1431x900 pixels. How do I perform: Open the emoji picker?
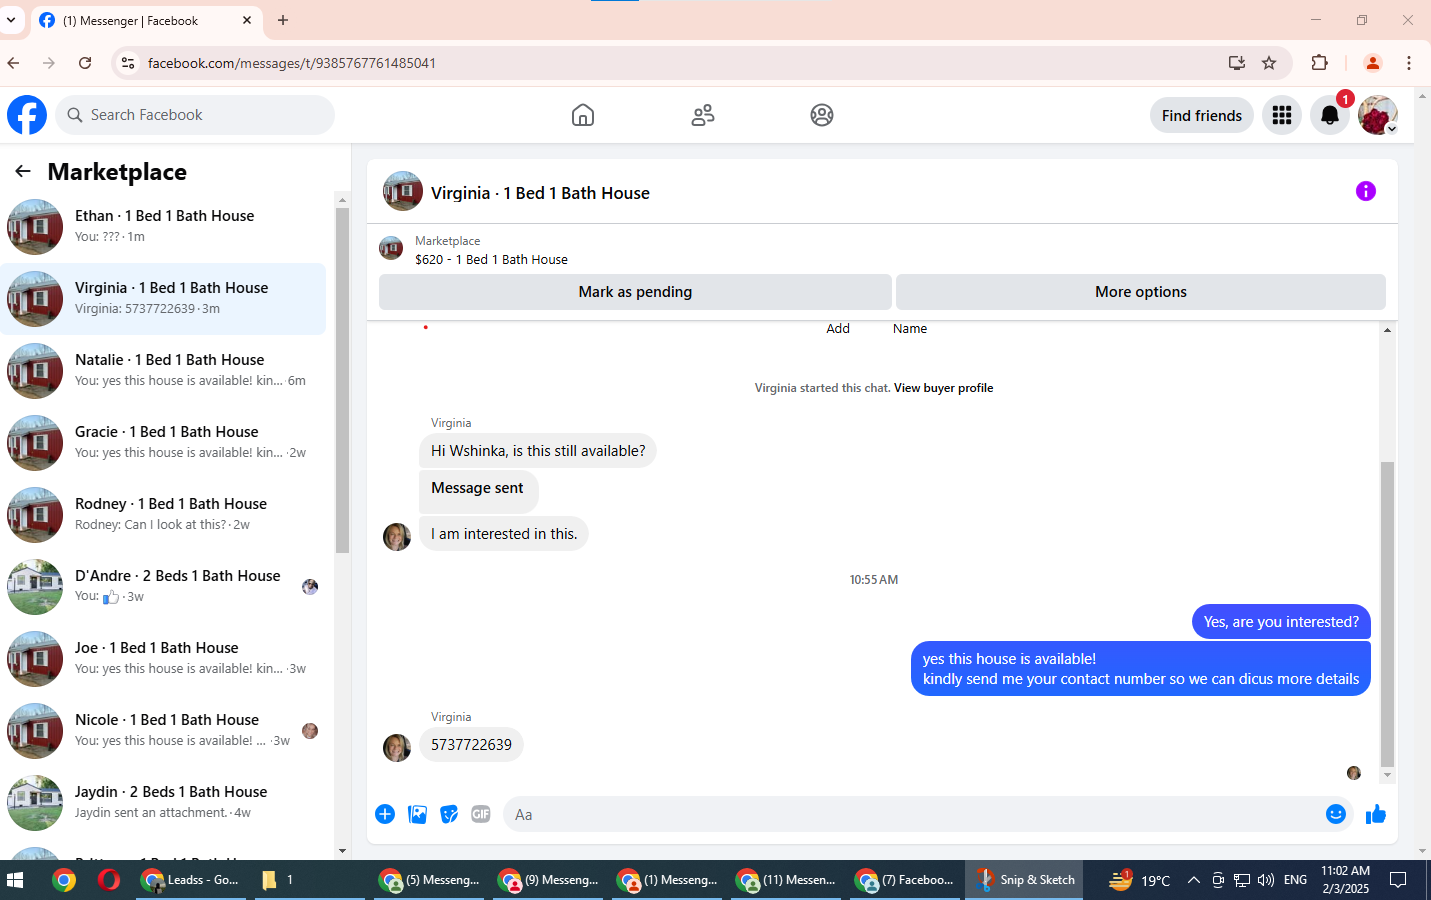(1336, 814)
